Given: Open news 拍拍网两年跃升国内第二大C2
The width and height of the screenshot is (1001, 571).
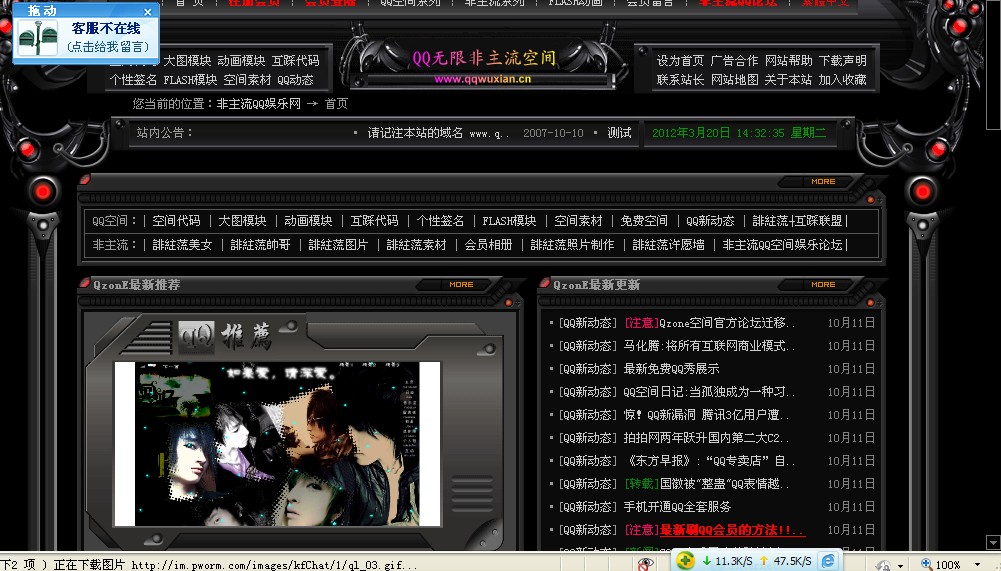Looking at the screenshot, I should click(x=707, y=438).
